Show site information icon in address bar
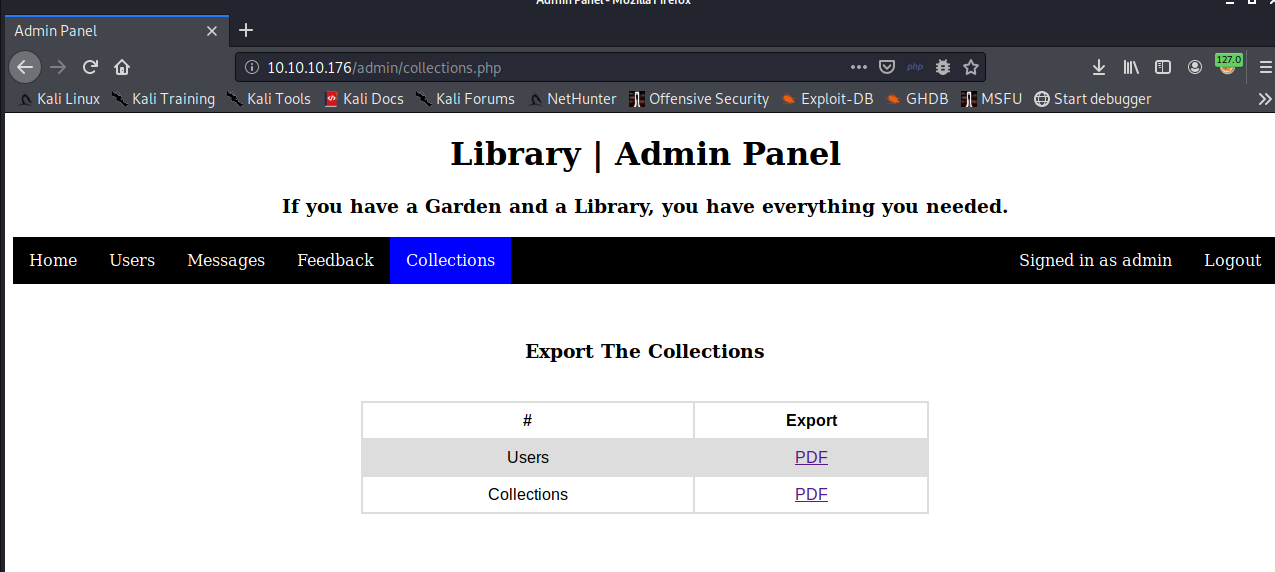The height and width of the screenshot is (572, 1275). [252, 67]
